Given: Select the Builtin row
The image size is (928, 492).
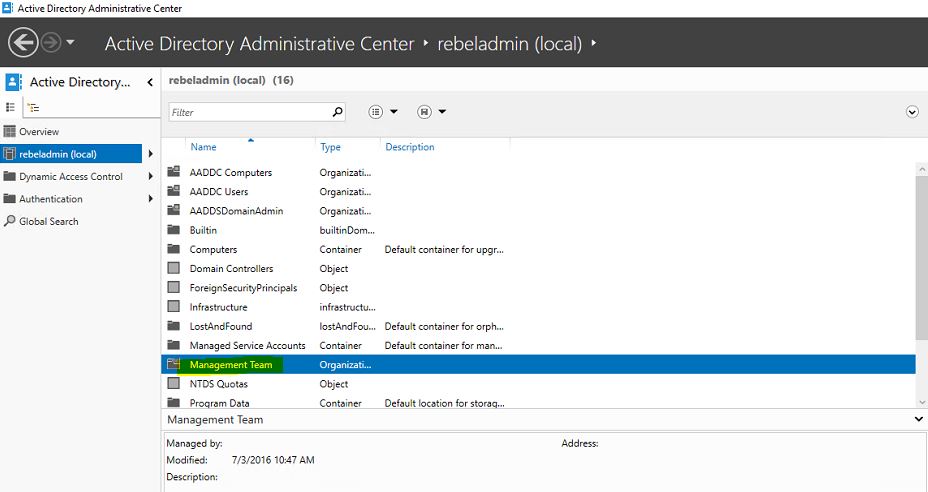Looking at the screenshot, I should 538,230.
